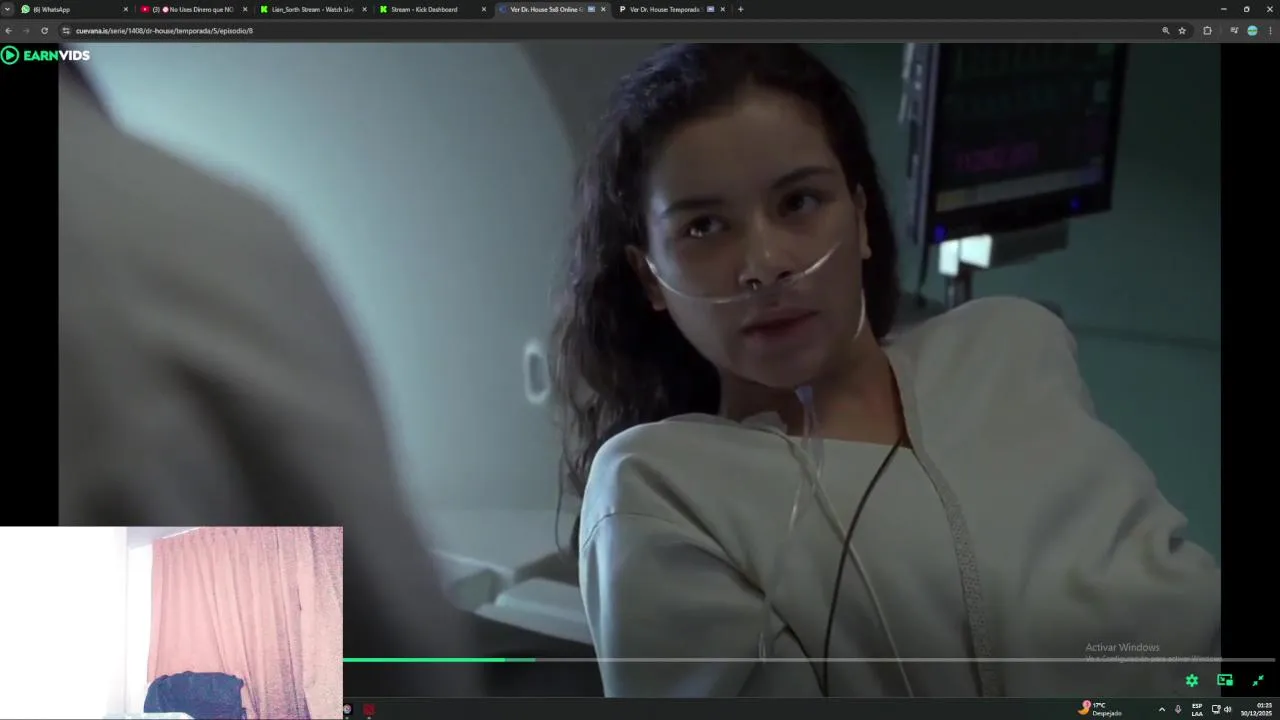
Task: Open the microphone tray icon
Action: 1178,709
